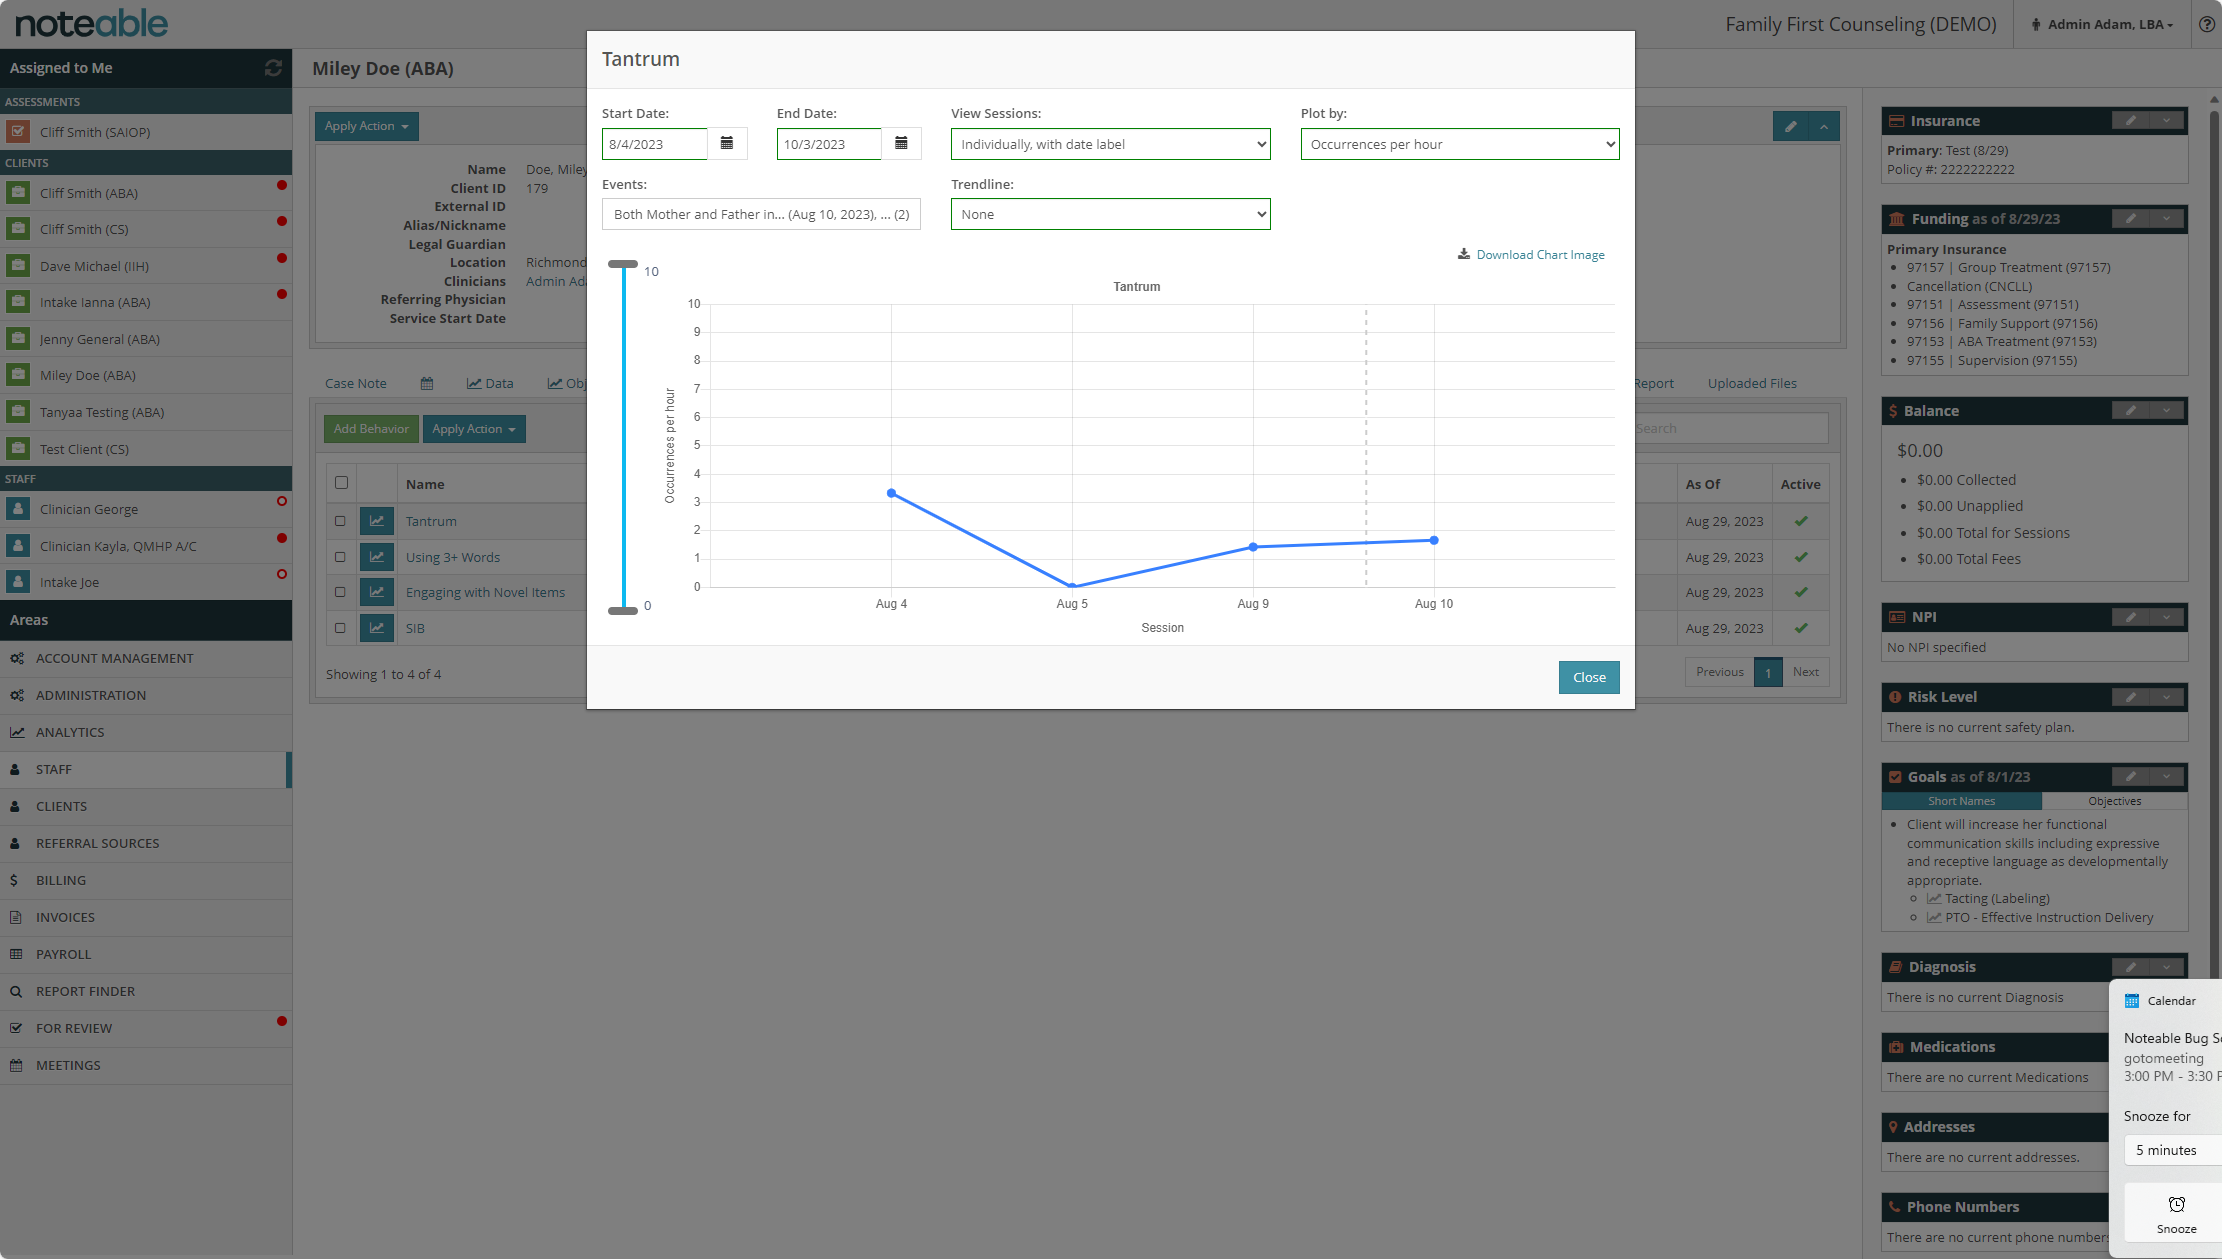Grab the top handle of the y-axis range slider
The width and height of the screenshot is (2222, 1259).
623,264
